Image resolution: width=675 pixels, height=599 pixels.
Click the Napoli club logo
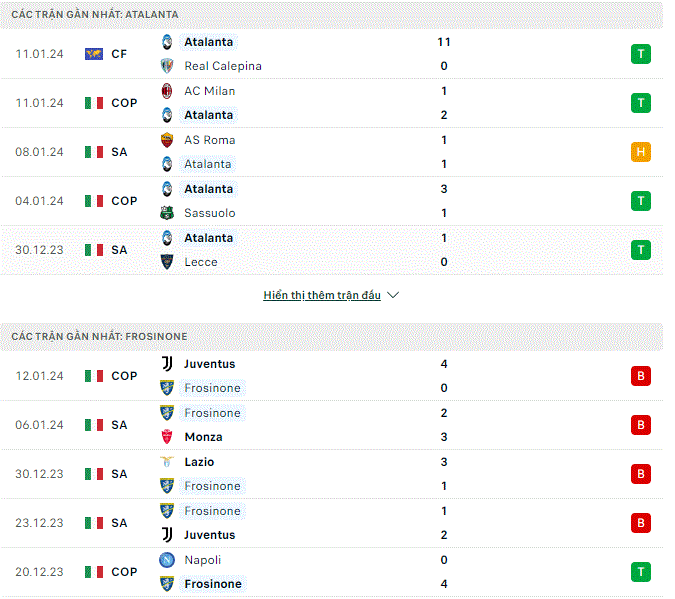(167, 560)
